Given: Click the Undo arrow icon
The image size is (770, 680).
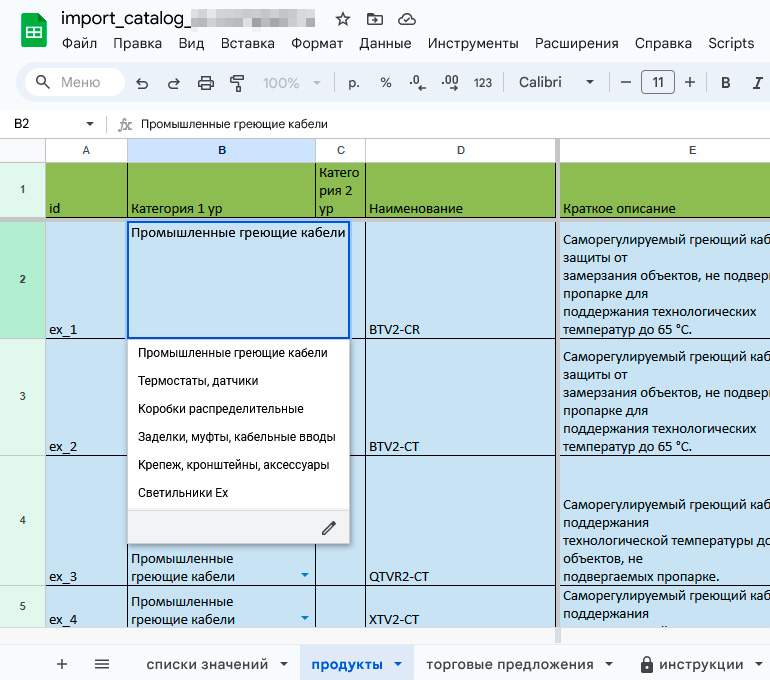Looking at the screenshot, I should click(142, 83).
